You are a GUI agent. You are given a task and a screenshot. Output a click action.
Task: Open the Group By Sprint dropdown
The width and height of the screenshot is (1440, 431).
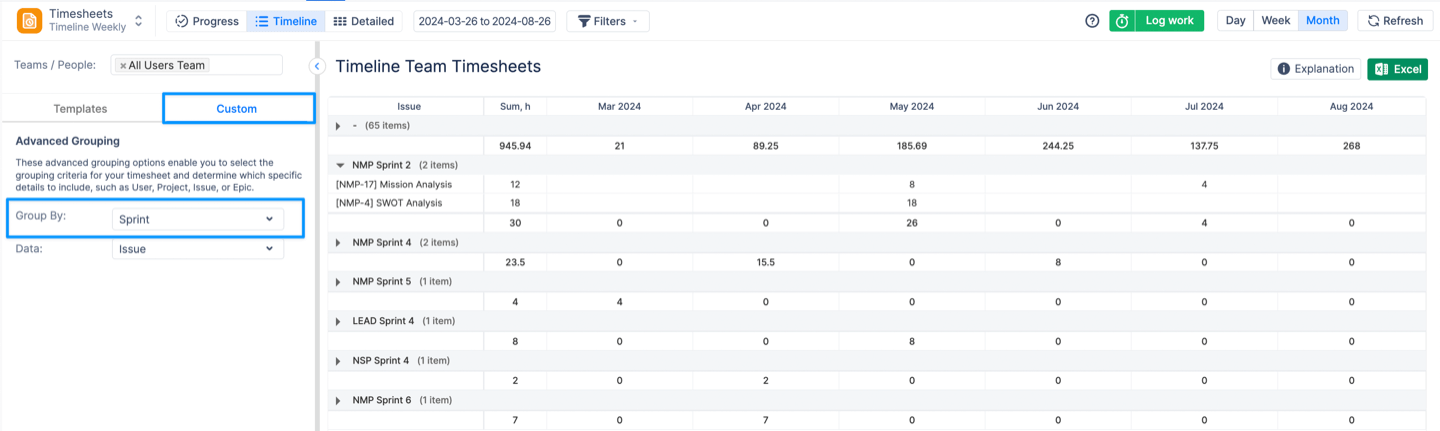(197, 219)
